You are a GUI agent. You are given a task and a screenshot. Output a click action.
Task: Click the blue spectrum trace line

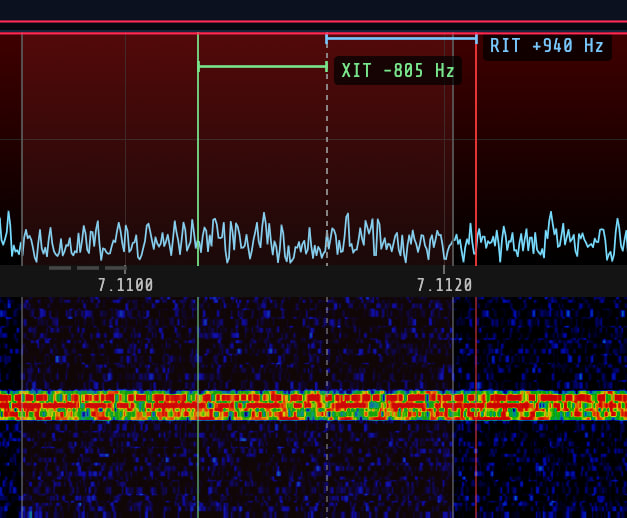pos(314,238)
